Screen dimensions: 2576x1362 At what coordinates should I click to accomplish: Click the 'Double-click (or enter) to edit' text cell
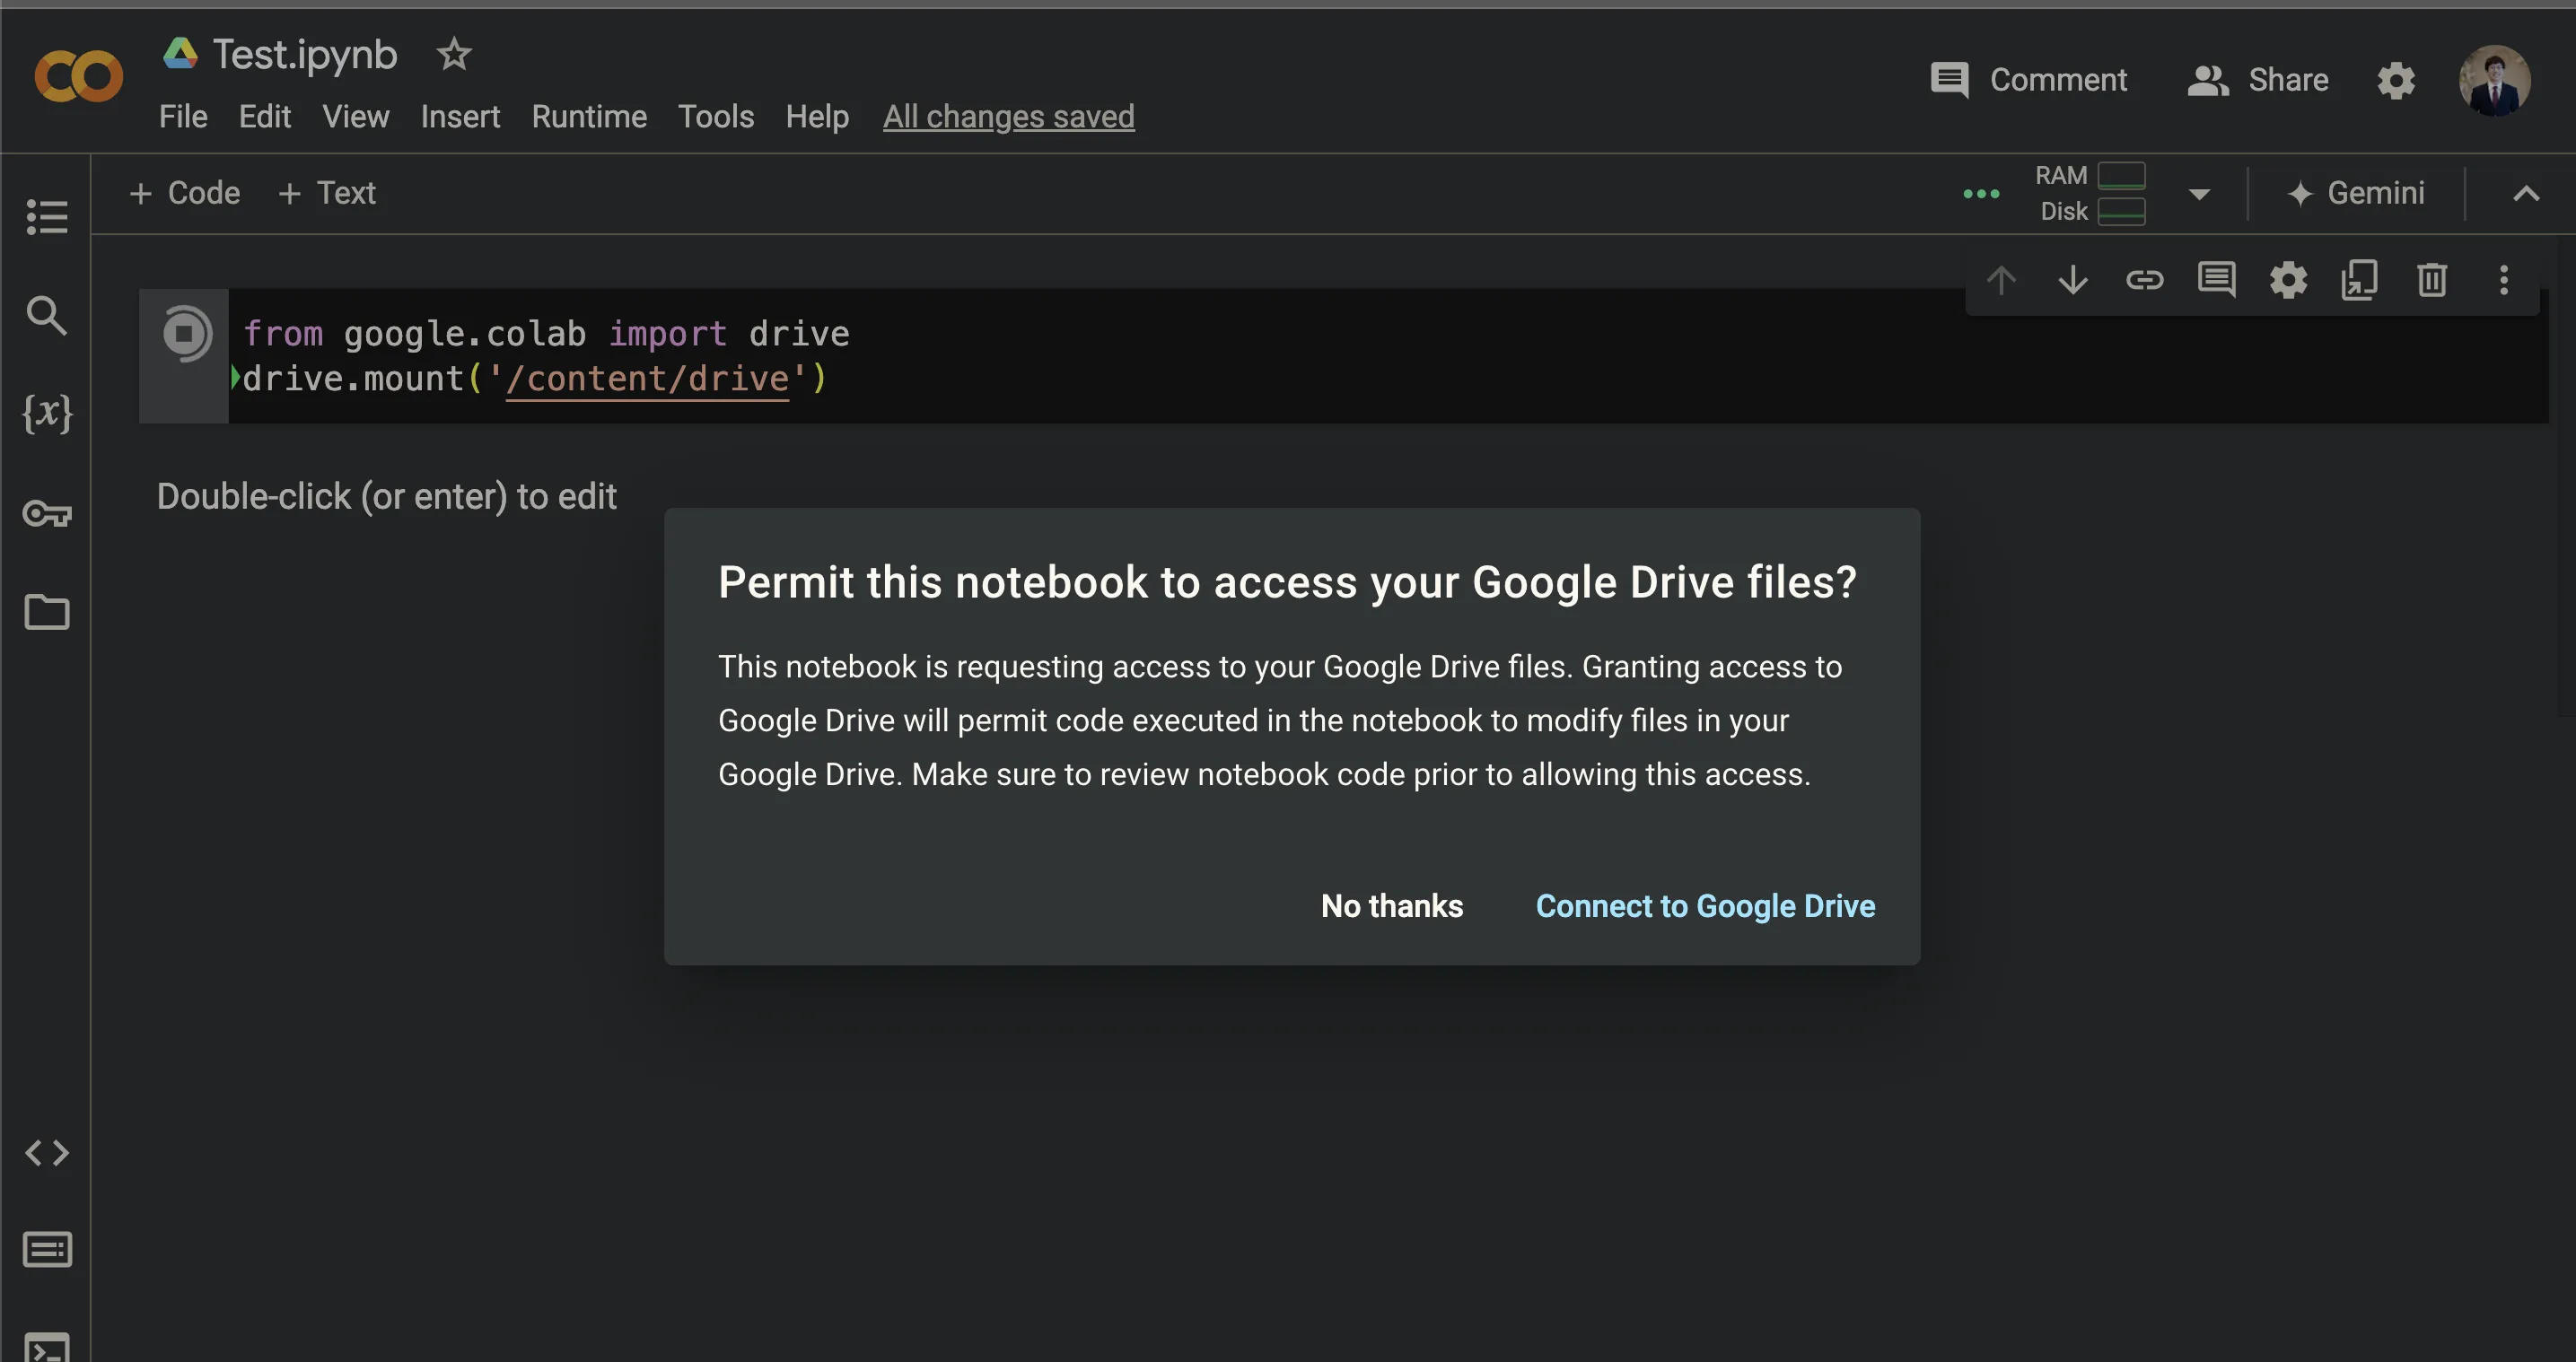tap(386, 497)
